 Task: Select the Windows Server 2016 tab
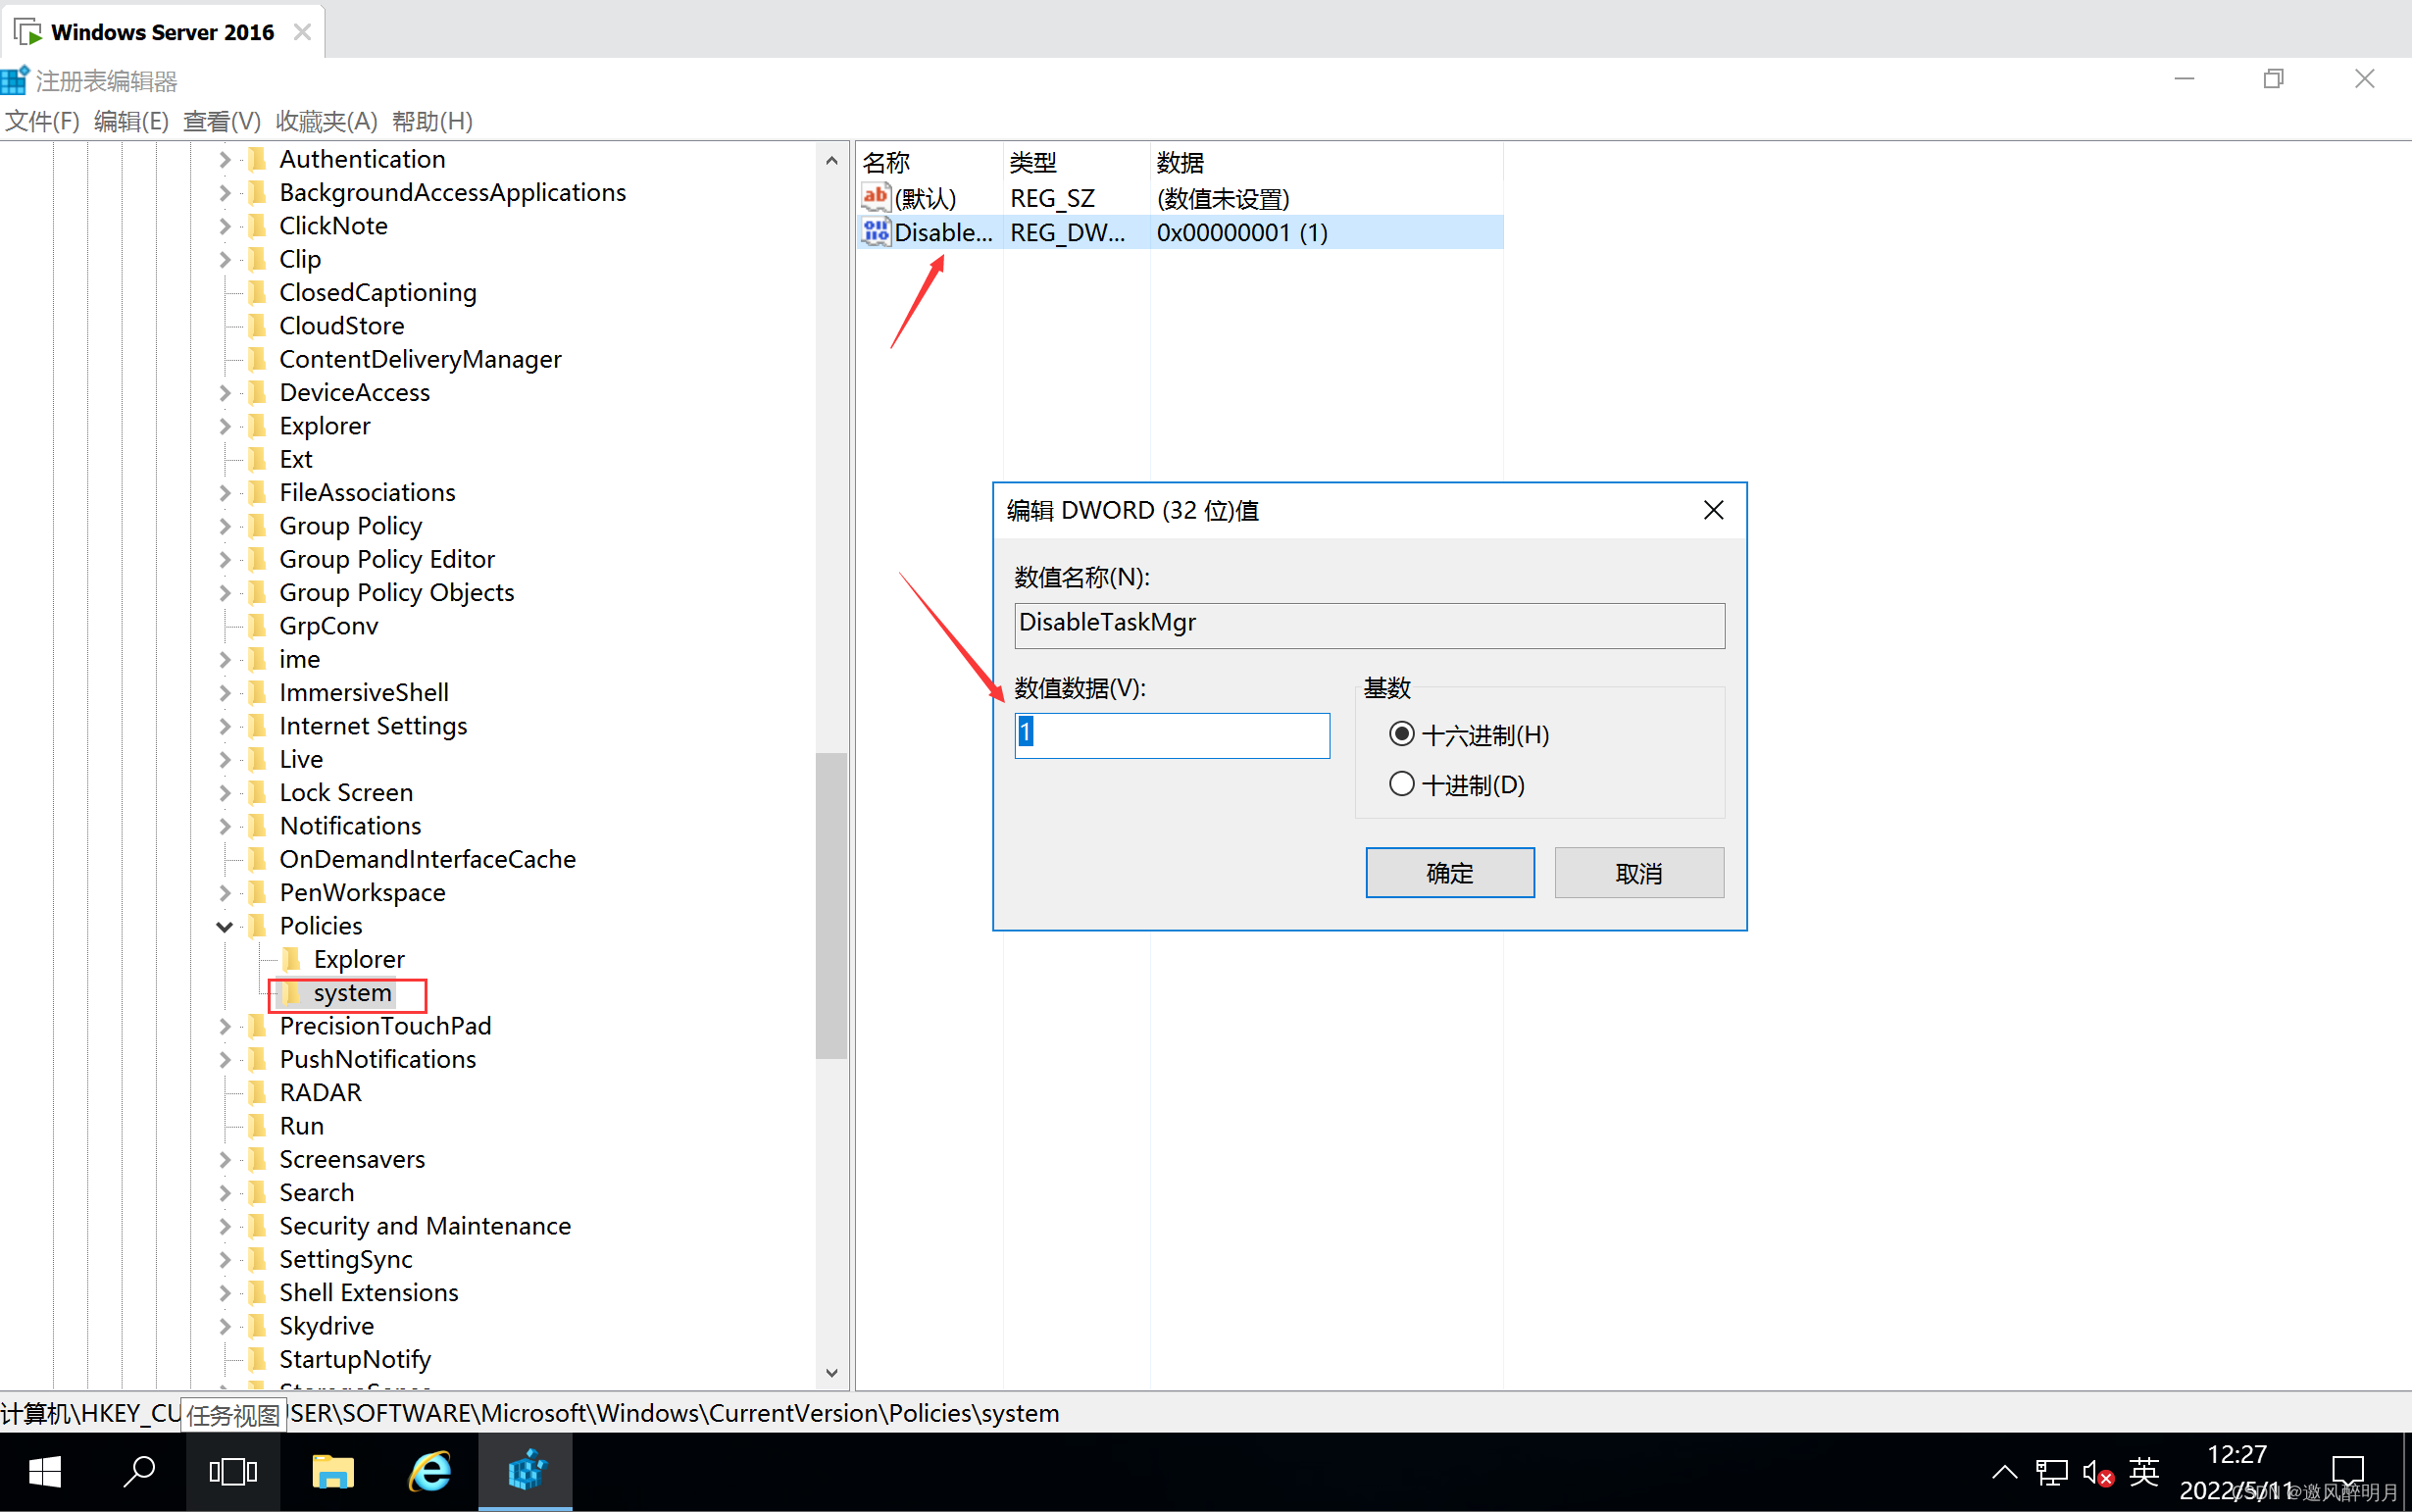[x=162, y=32]
